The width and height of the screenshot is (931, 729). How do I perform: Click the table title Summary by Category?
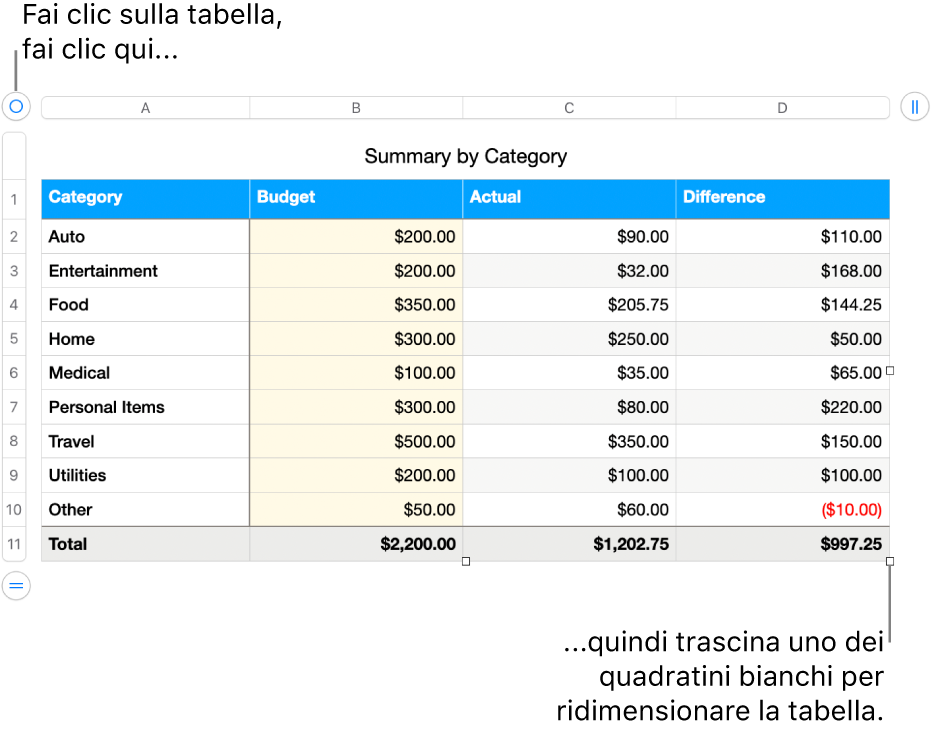[x=466, y=157]
